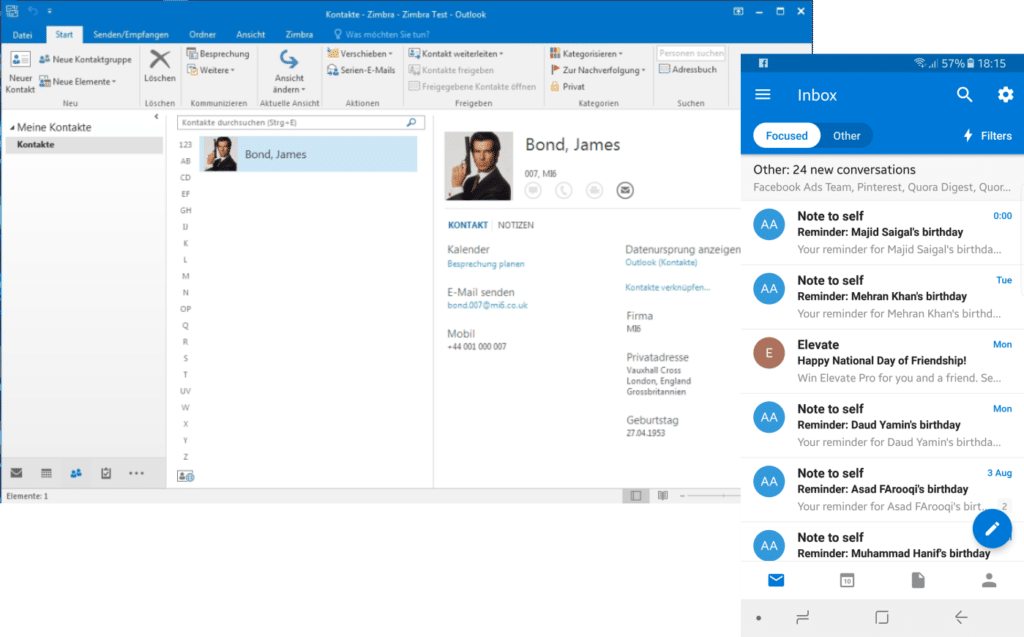The height and width of the screenshot is (637, 1024).
Task: Open the Neue Elemente dropdown
Action: point(78,82)
